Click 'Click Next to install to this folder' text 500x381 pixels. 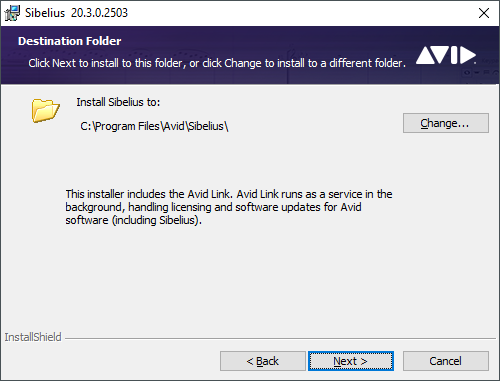pos(107,63)
